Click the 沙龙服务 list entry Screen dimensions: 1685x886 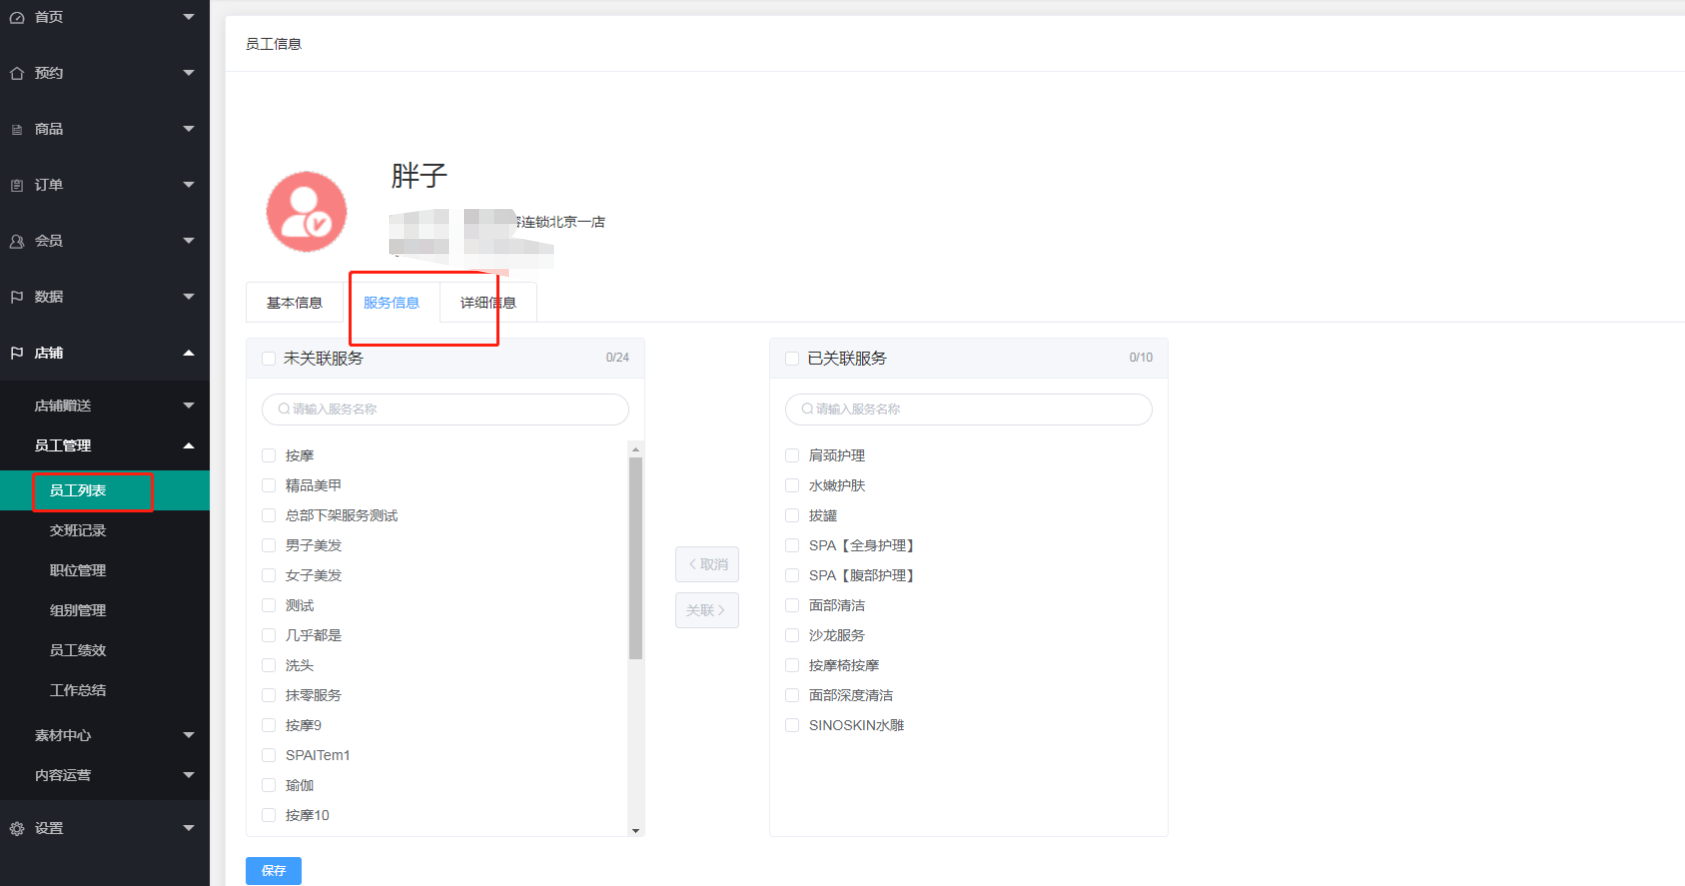[837, 635]
